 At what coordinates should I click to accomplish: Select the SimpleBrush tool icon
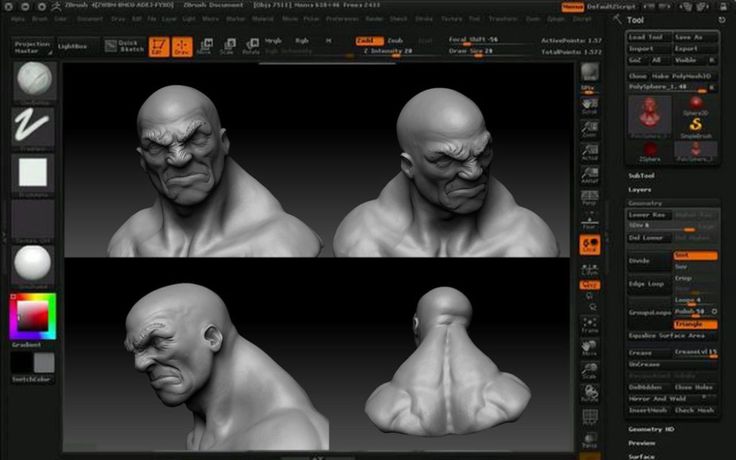pos(696,128)
